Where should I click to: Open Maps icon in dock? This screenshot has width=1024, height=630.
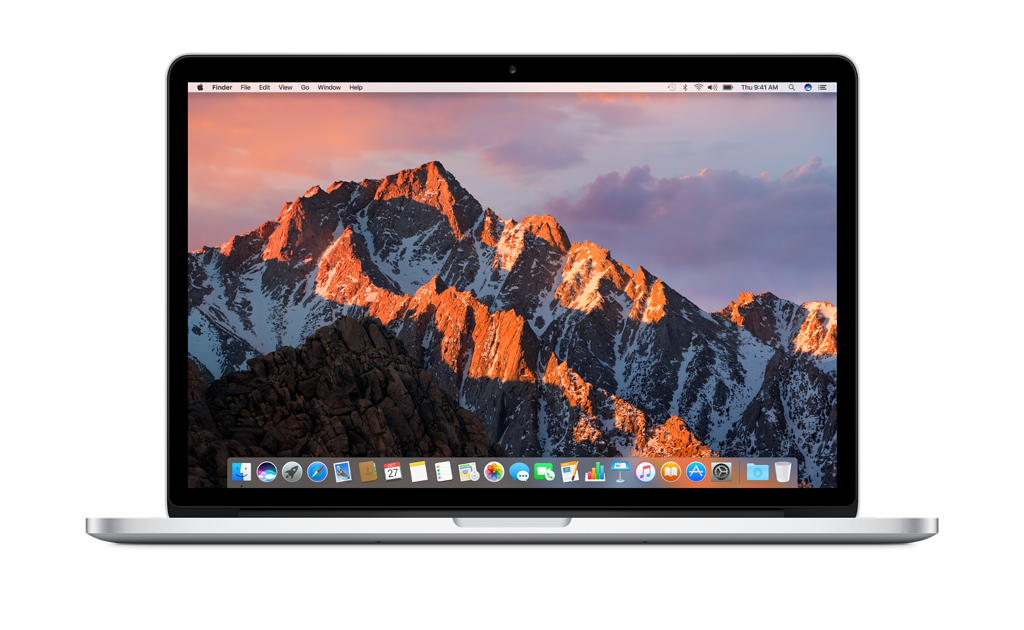[x=468, y=471]
